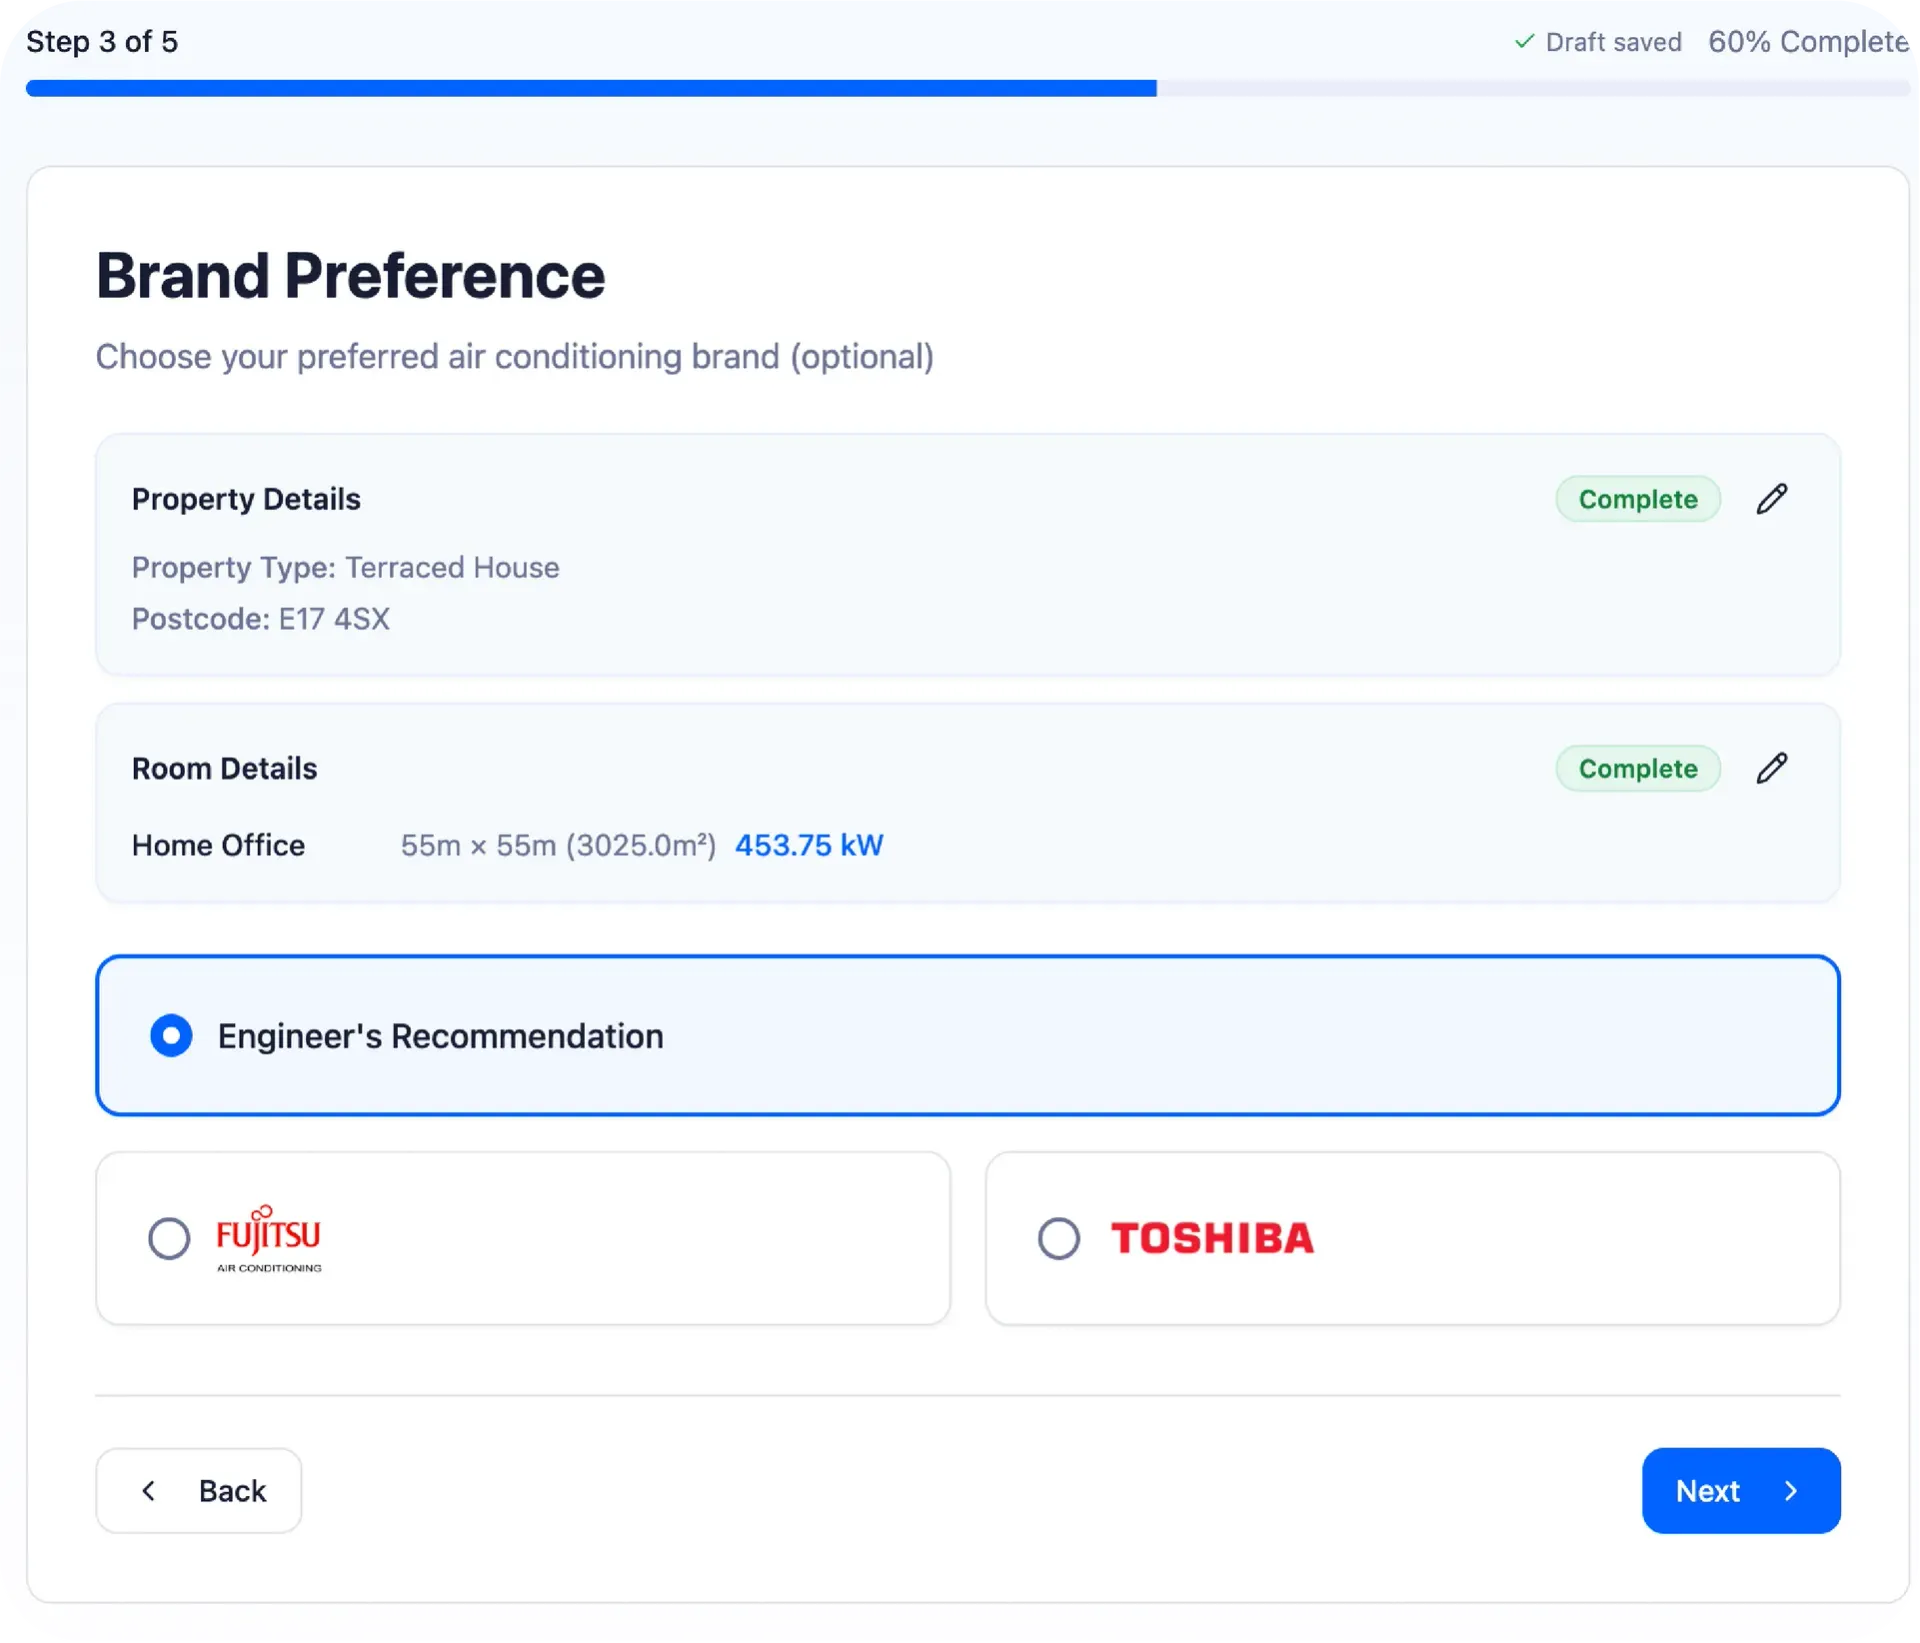Click the Step 3 of 5 label
Viewport: 1920px width, 1643px height.
tap(102, 41)
